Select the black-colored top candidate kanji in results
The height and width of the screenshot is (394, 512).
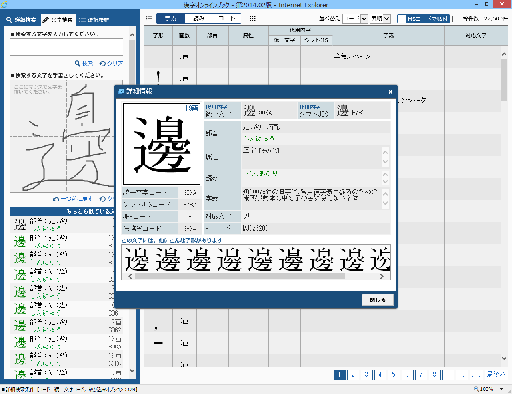click(20, 225)
